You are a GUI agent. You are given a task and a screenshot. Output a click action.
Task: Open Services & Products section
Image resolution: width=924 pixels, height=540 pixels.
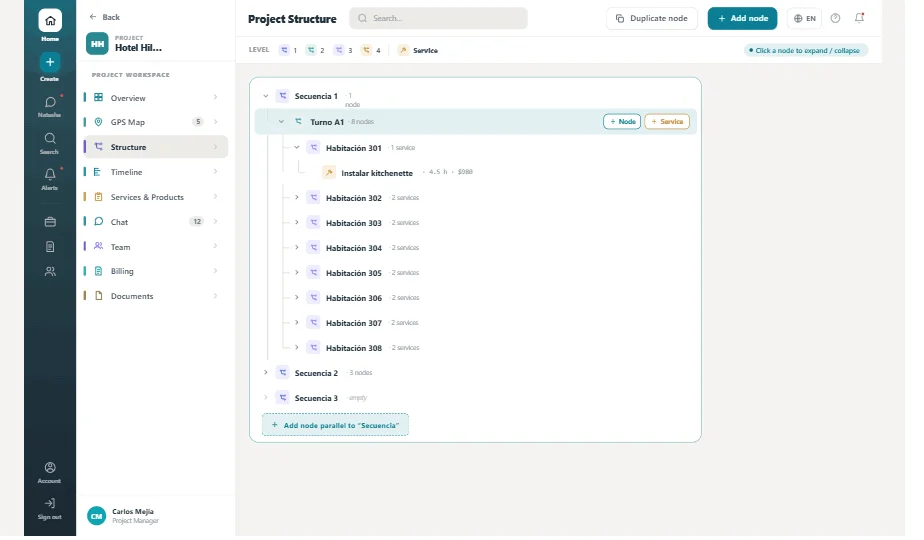click(156, 197)
